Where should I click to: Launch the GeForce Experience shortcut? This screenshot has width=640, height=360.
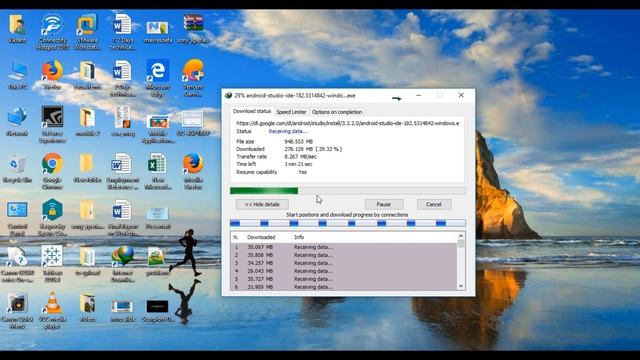[x=52, y=125]
